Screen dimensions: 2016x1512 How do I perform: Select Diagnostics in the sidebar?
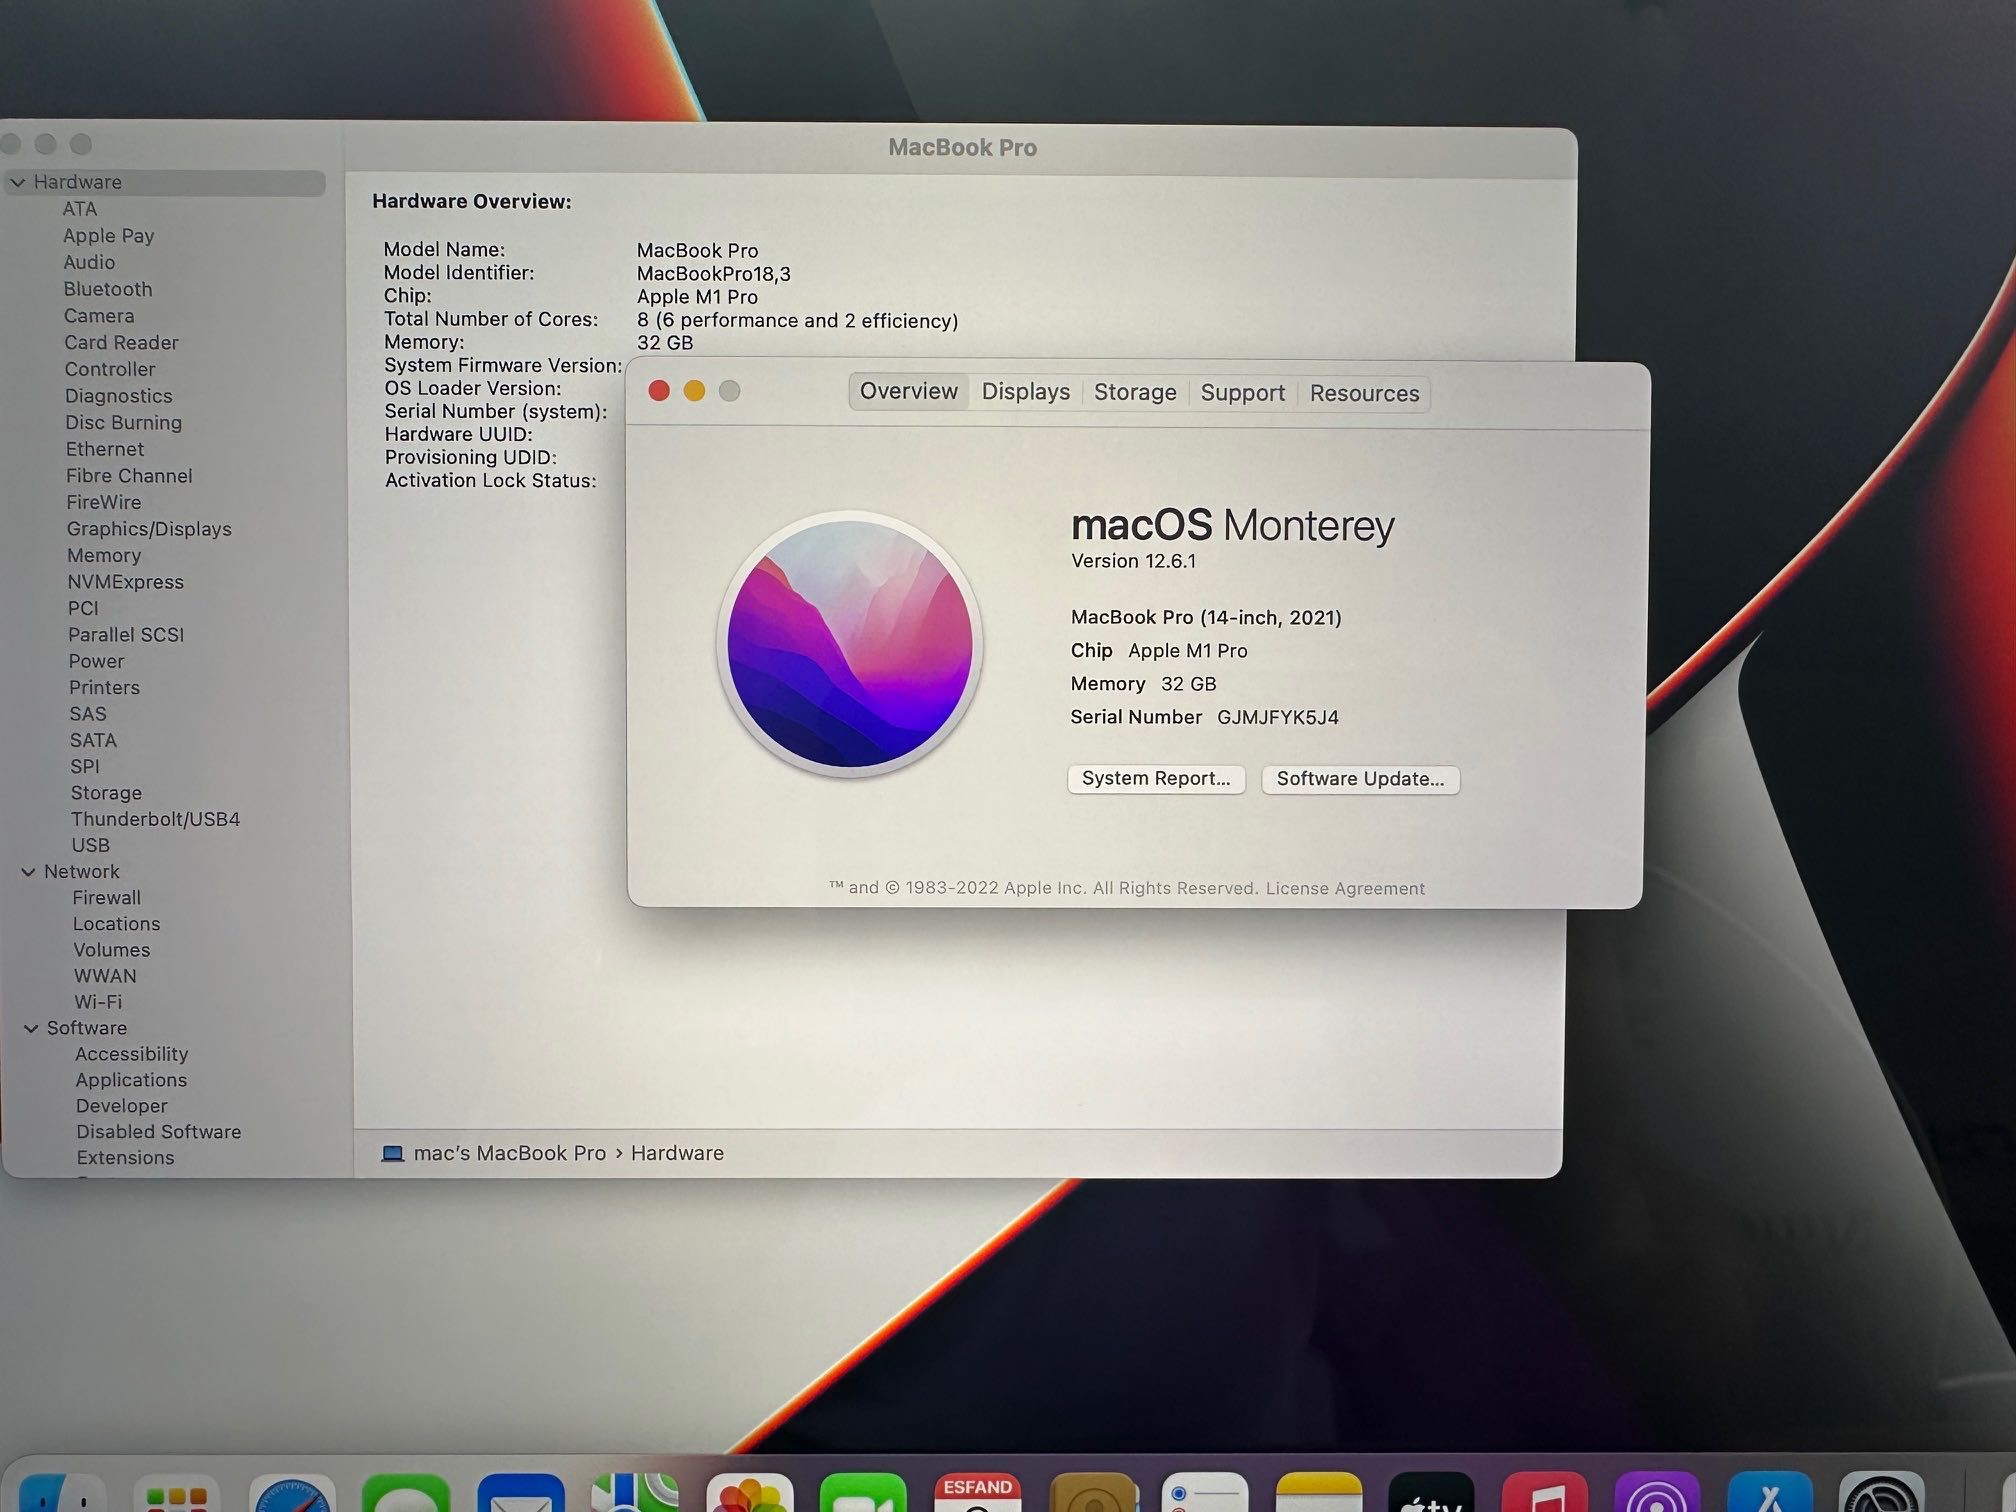coord(119,396)
